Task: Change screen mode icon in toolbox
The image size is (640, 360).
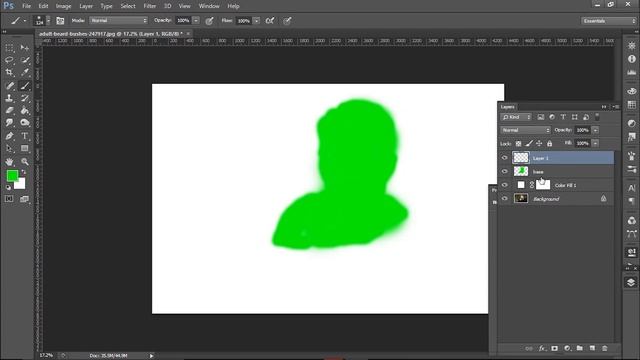Action: pos(24,199)
